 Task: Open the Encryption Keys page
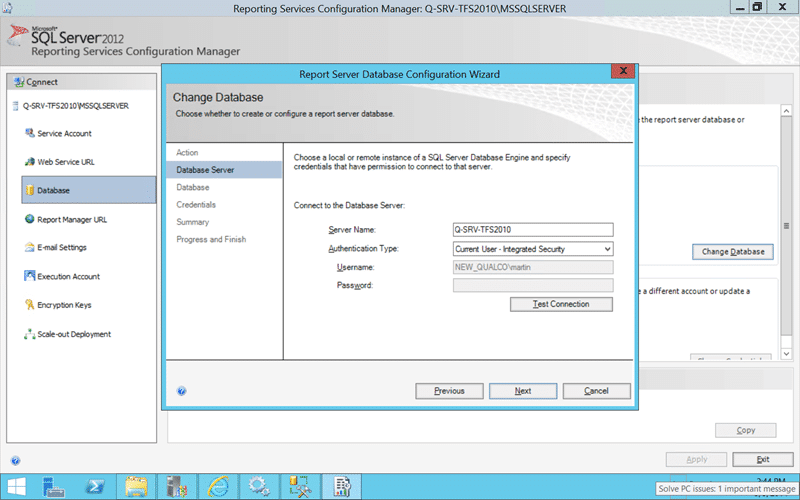tap(64, 305)
